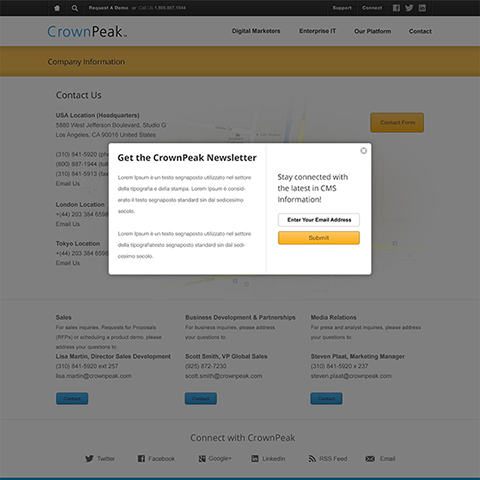Open the Facebook icon in top bar
Screen dimensions: 480x480
point(396,8)
